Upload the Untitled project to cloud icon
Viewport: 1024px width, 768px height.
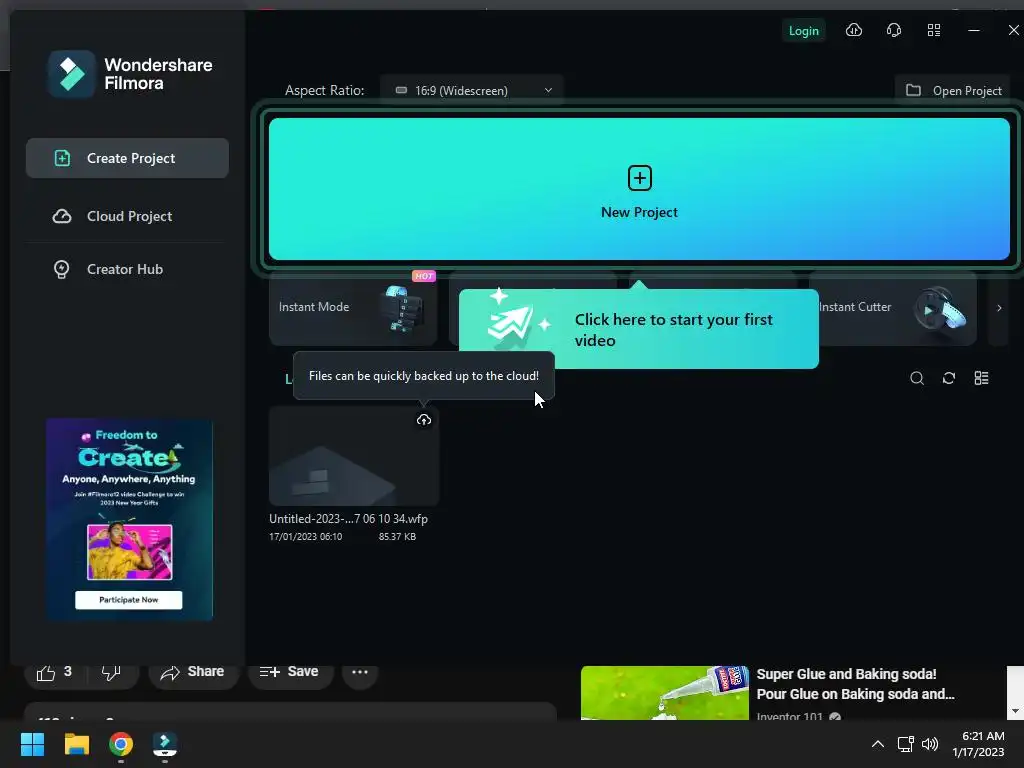(x=424, y=420)
